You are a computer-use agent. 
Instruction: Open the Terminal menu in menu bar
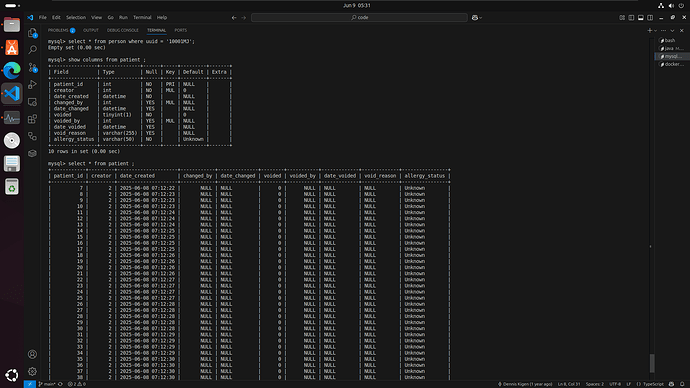[x=142, y=18]
